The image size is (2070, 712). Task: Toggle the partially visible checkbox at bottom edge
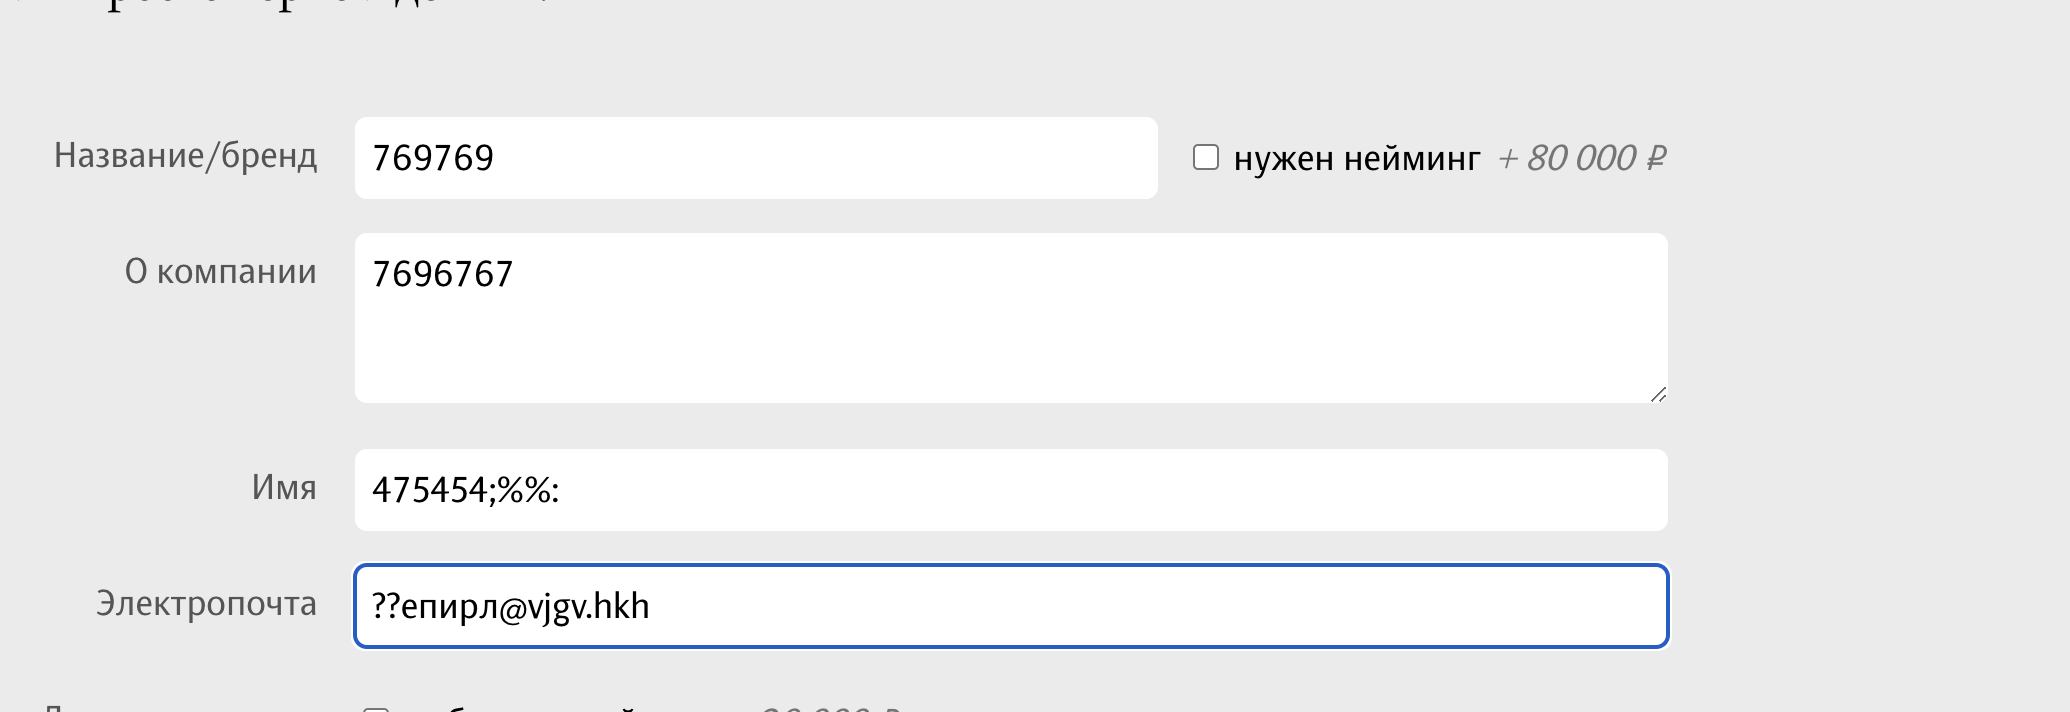(x=376, y=708)
